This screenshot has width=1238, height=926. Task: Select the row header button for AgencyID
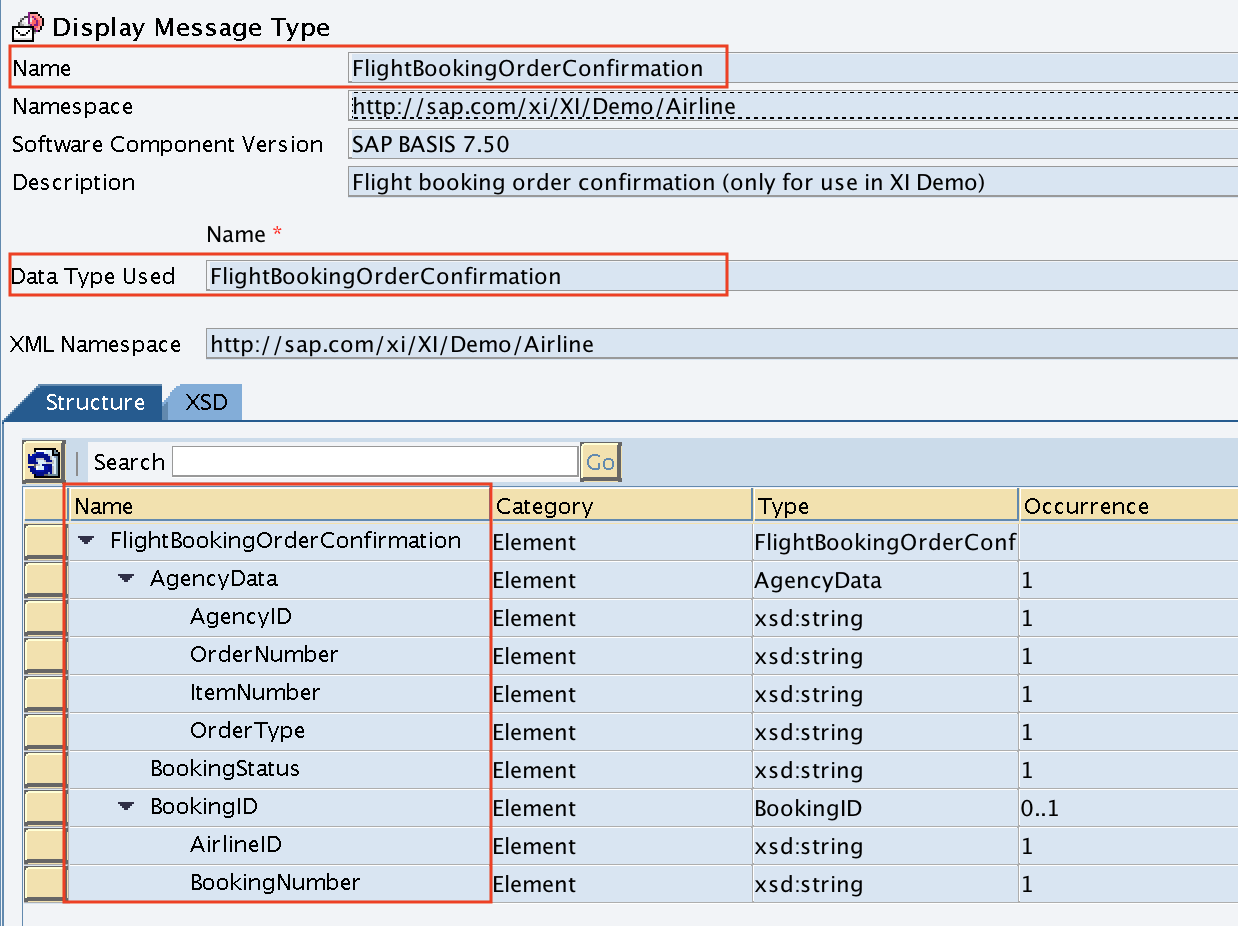[45, 618]
